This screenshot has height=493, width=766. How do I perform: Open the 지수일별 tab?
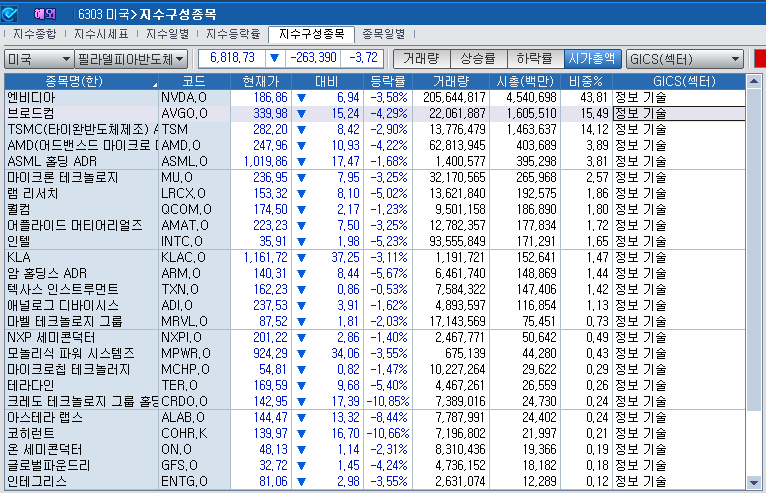tap(167, 34)
